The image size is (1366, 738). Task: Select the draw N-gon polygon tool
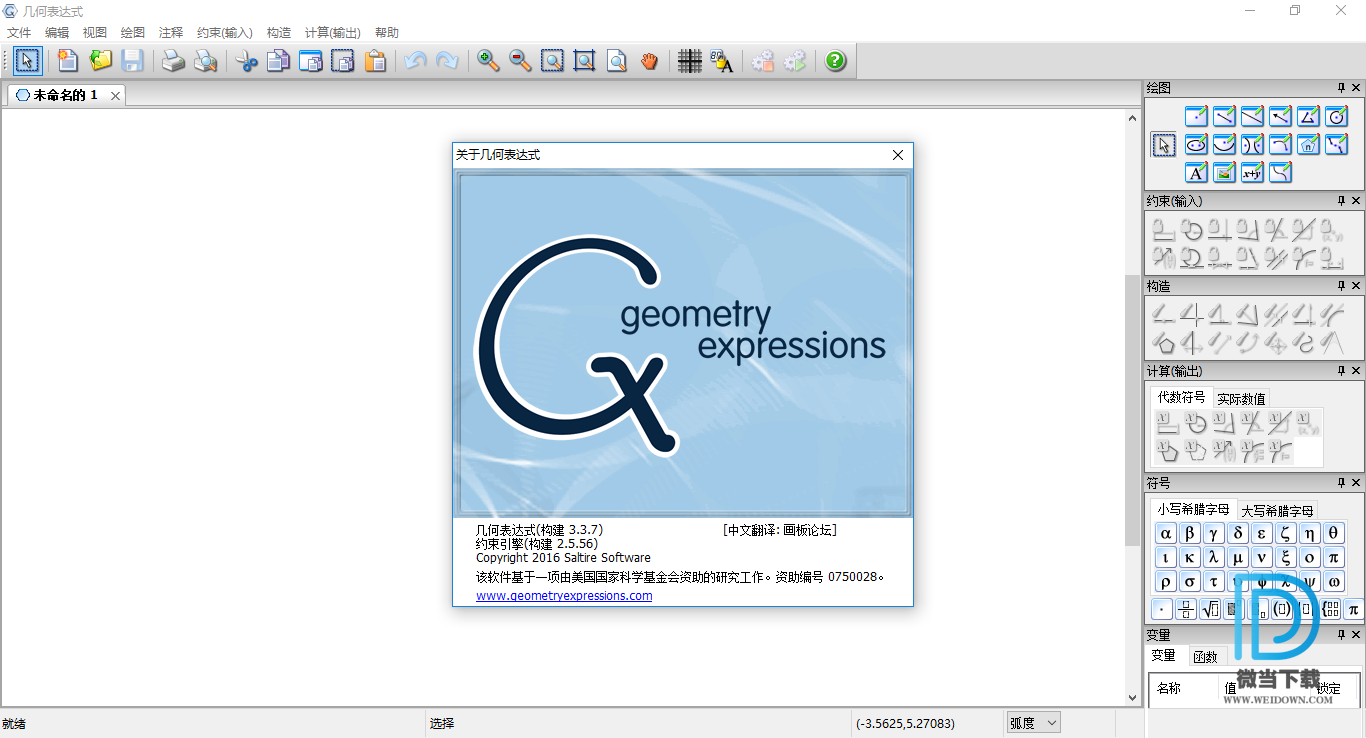[1308, 145]
